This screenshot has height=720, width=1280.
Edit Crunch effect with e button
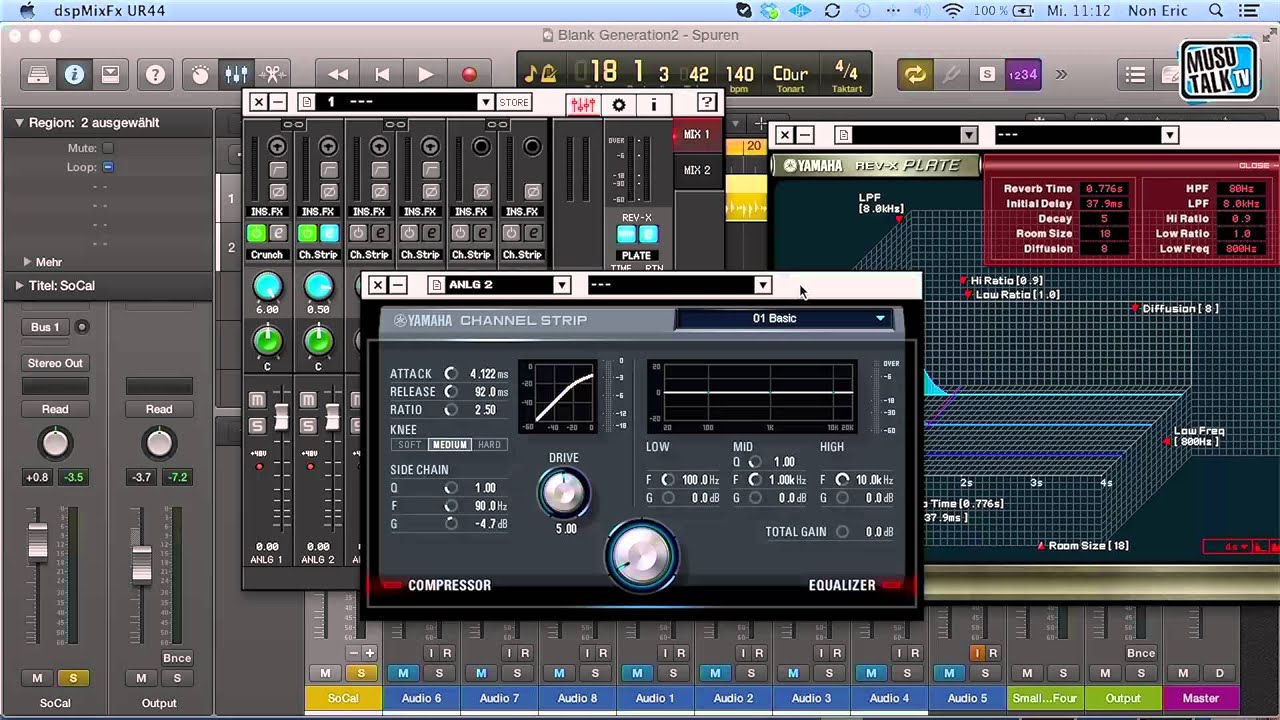pyautogui.click(x=278, y=233)
